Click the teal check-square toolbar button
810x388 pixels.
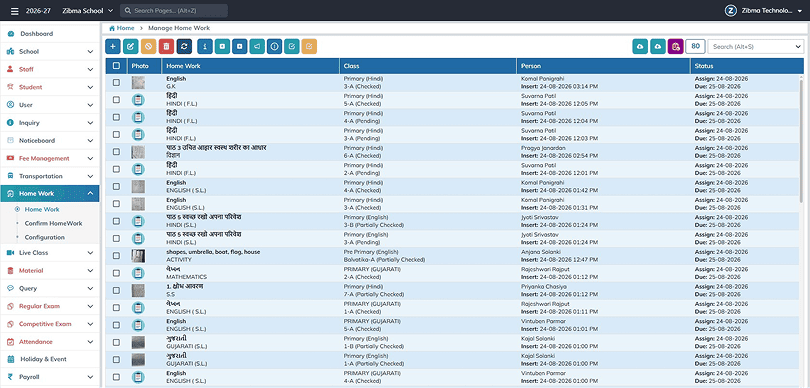coord(292,46)
